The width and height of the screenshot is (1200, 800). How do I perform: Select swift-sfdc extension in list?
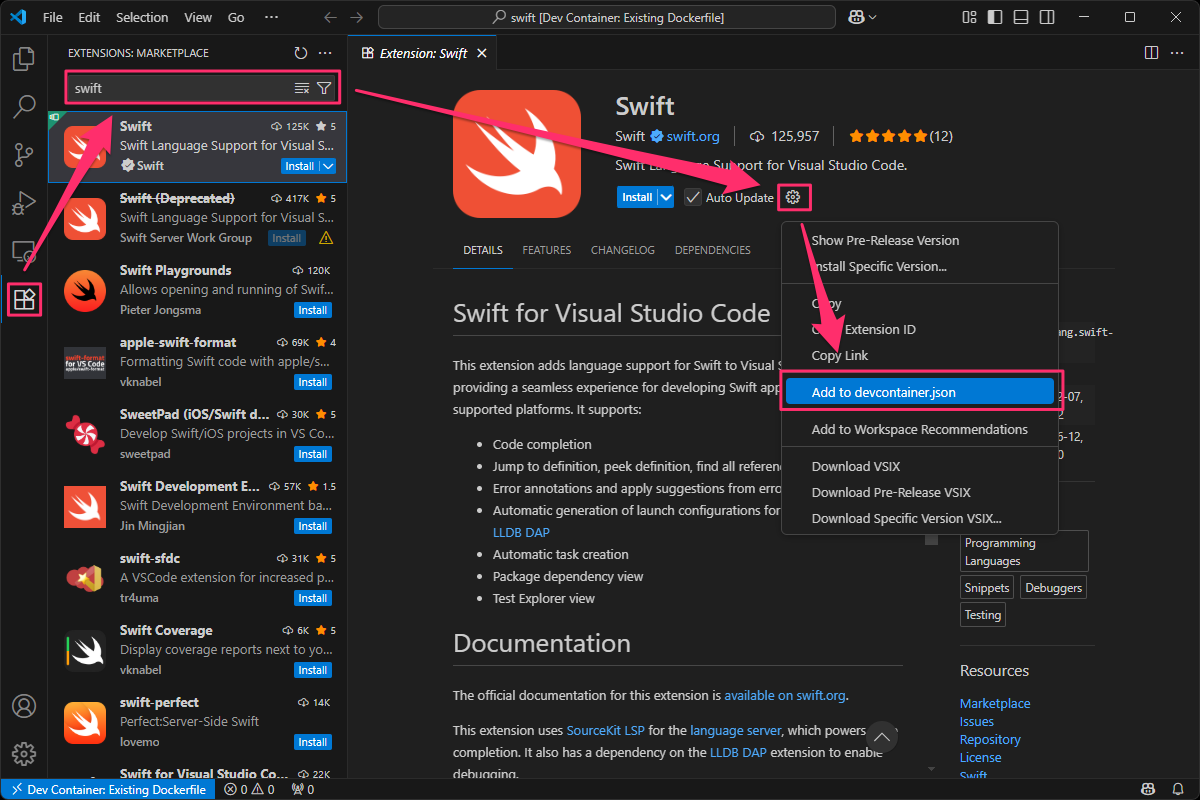pos(197,578)
